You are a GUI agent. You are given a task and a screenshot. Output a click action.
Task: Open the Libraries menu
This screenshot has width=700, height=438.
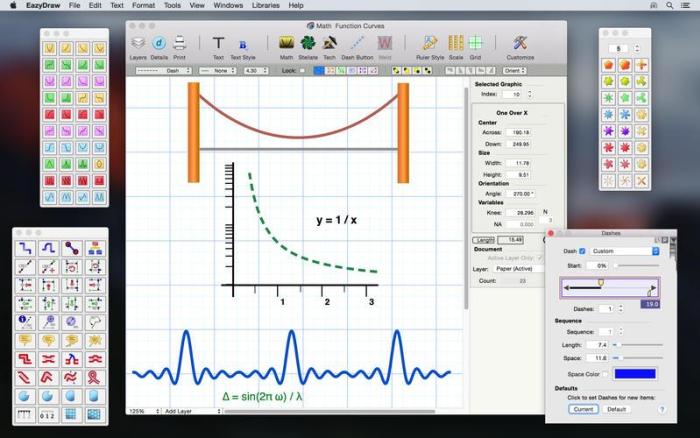point(266,5)
